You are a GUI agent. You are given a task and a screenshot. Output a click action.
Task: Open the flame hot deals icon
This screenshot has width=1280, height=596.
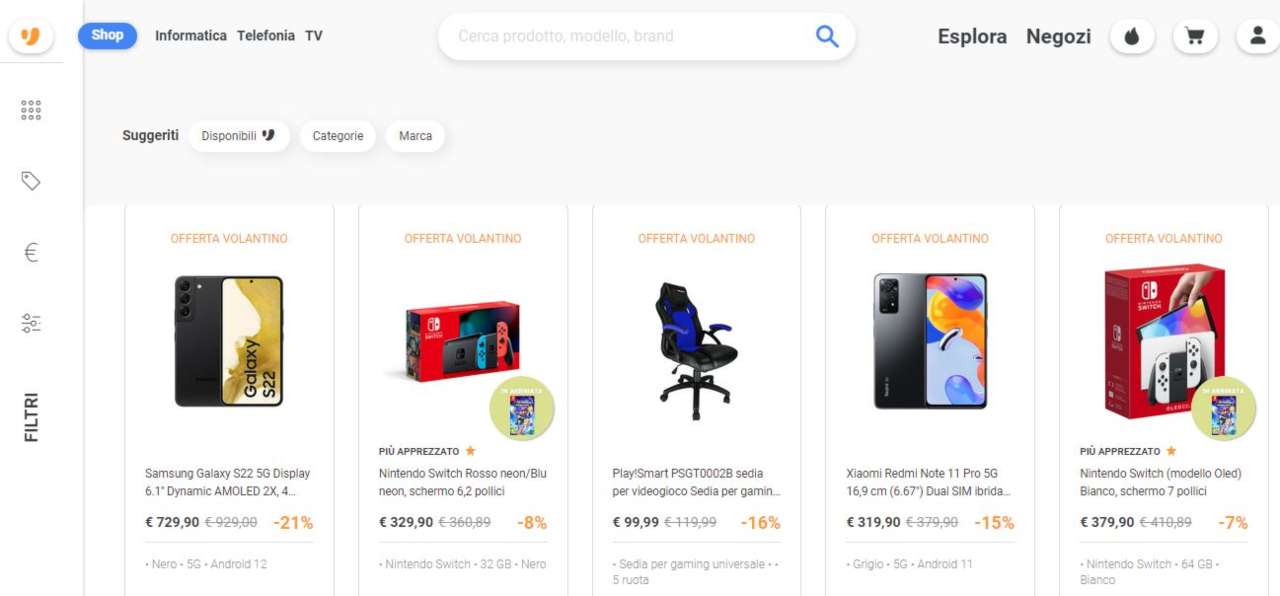(1132, 37)
